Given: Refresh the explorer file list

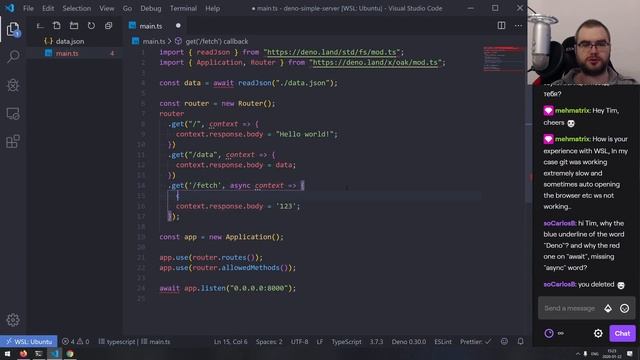Looking at the screenshot, I should pyautogui.click(x=91, y=26).
